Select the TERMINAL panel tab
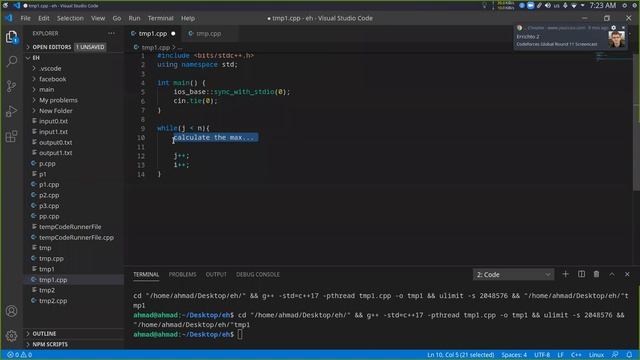Viewport: 640px width, 360px height. point(146,275)
